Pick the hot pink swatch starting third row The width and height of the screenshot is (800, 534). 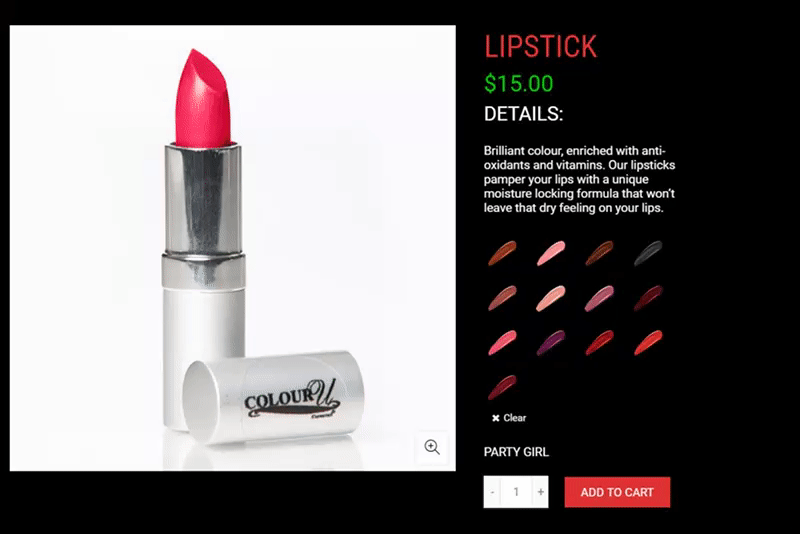[x=503, y=342]
